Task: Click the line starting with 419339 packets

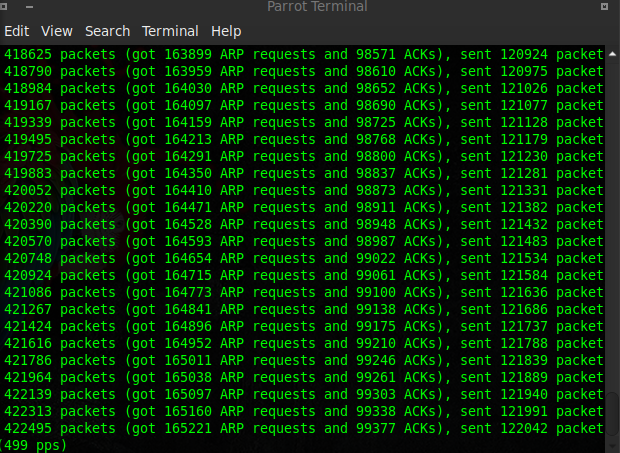Action: click(304, 122)
